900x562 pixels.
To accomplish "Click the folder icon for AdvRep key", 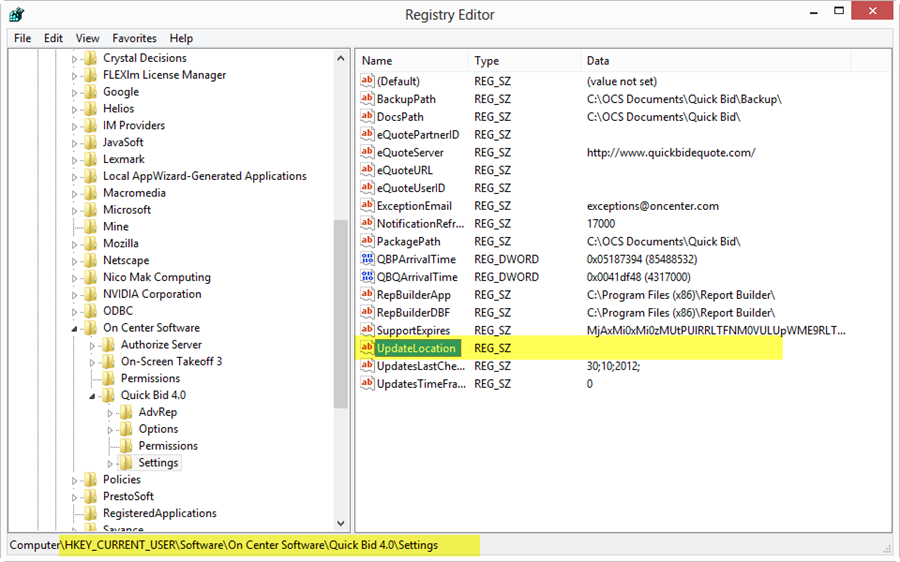I will pos(126,412).
